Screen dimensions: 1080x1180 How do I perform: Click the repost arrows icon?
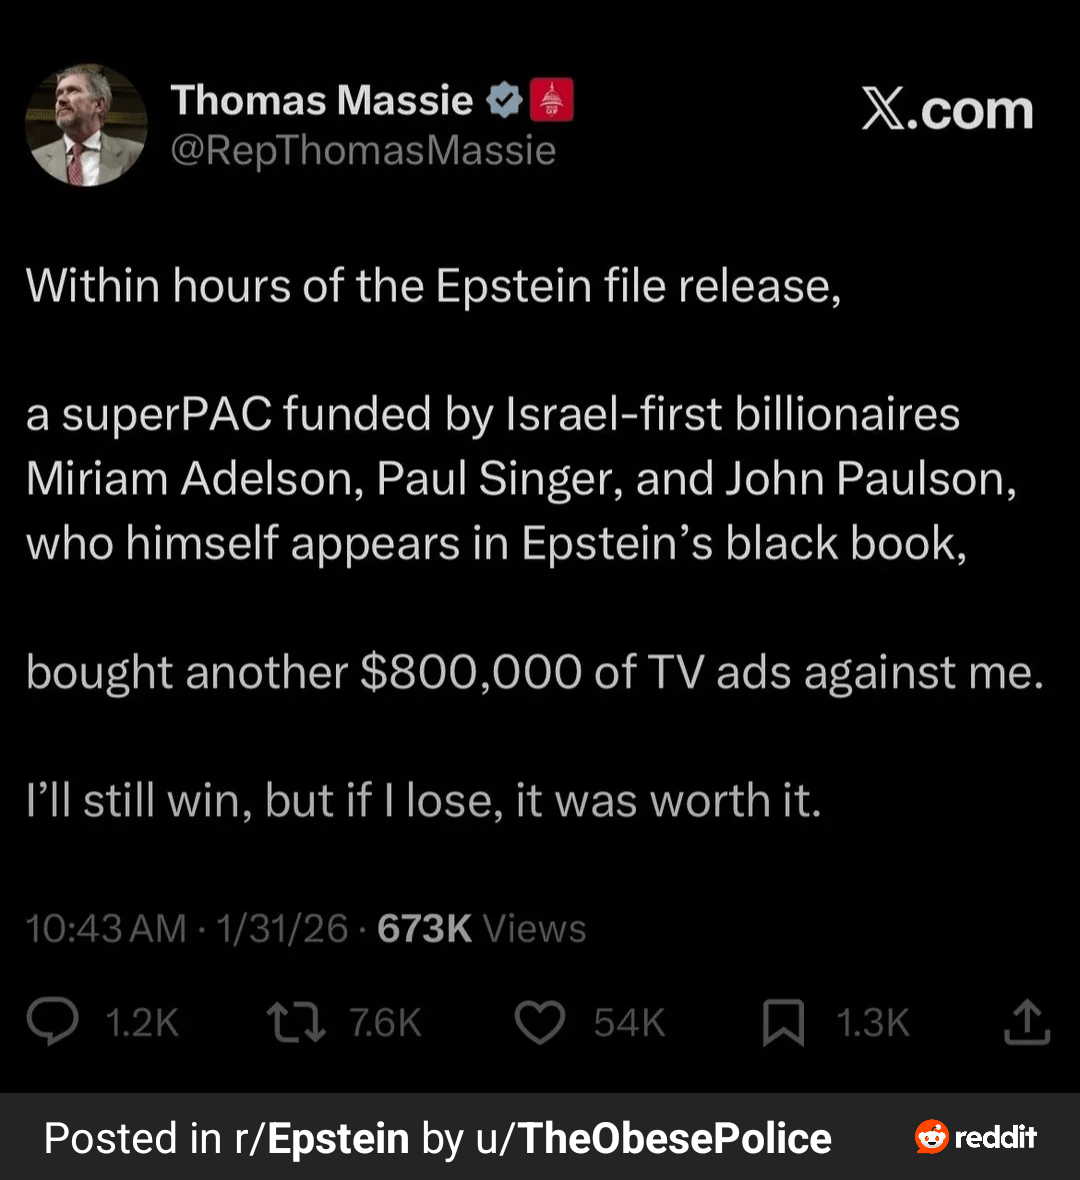coord(296,1022)
